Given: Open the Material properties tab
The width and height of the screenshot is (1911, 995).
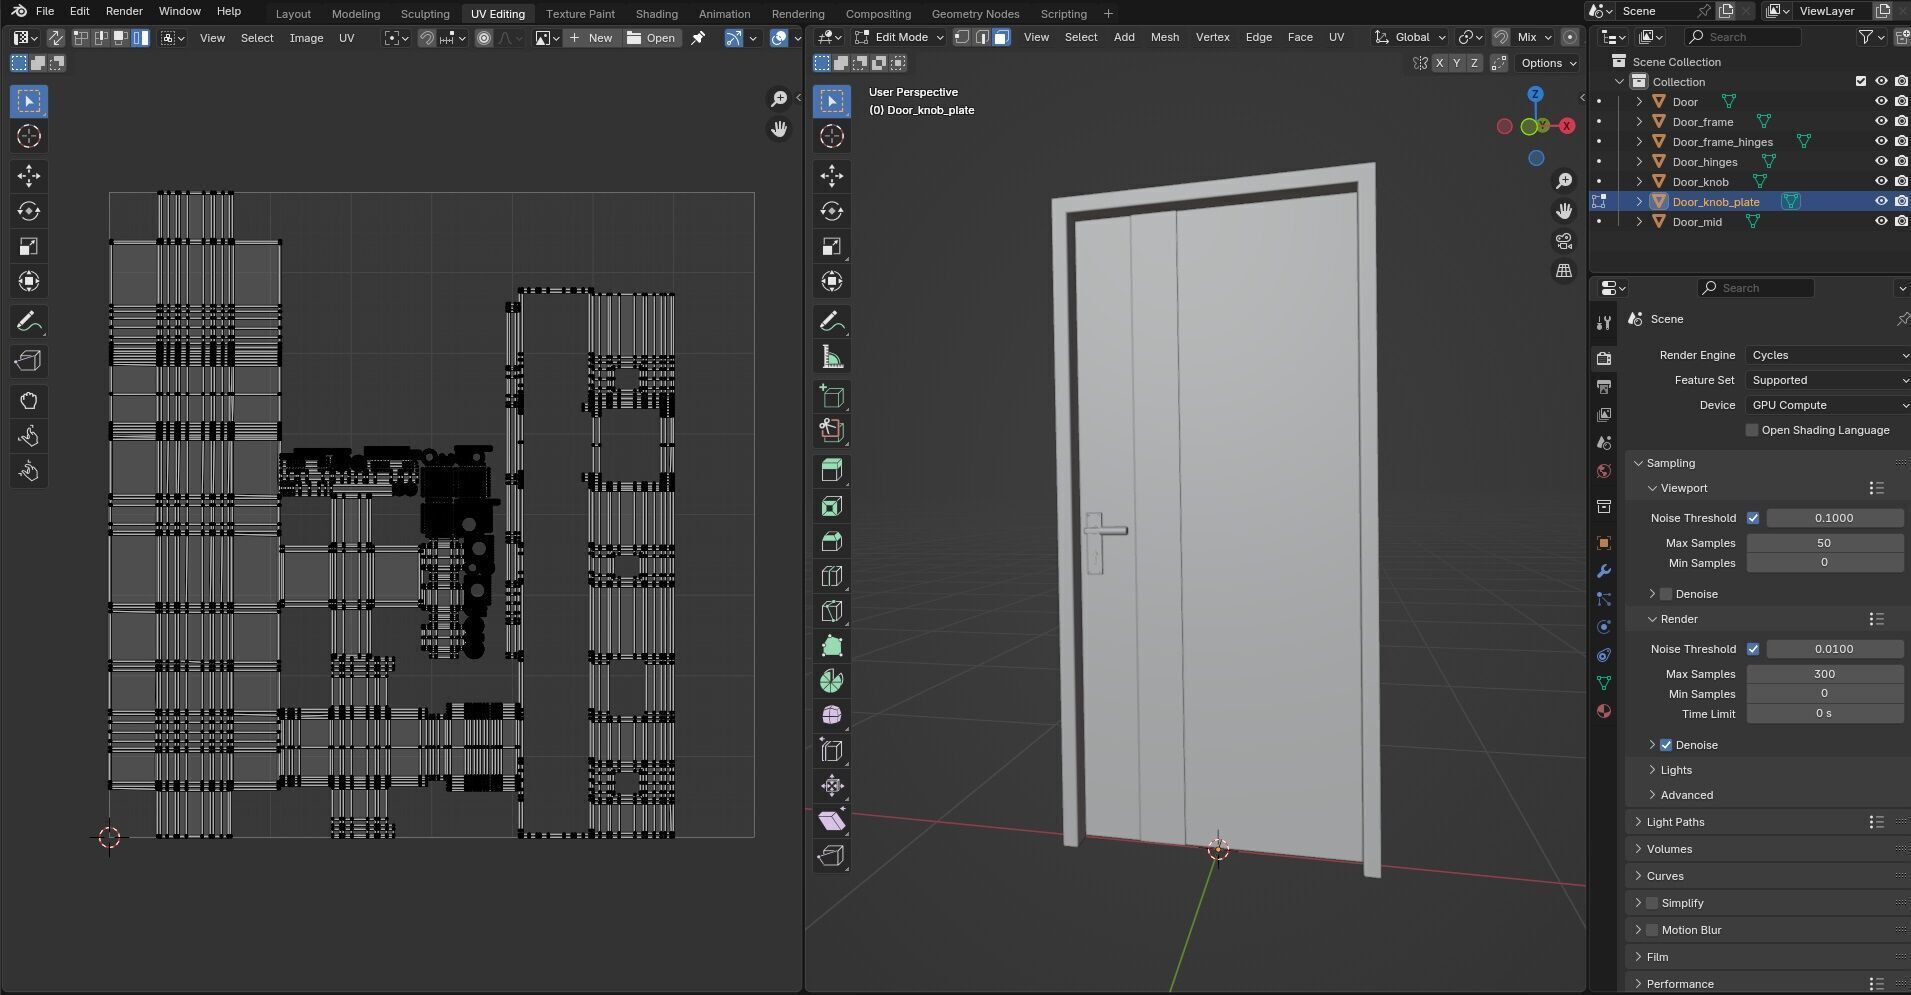Looking at the screenshot, I should tap(1604, 711).
